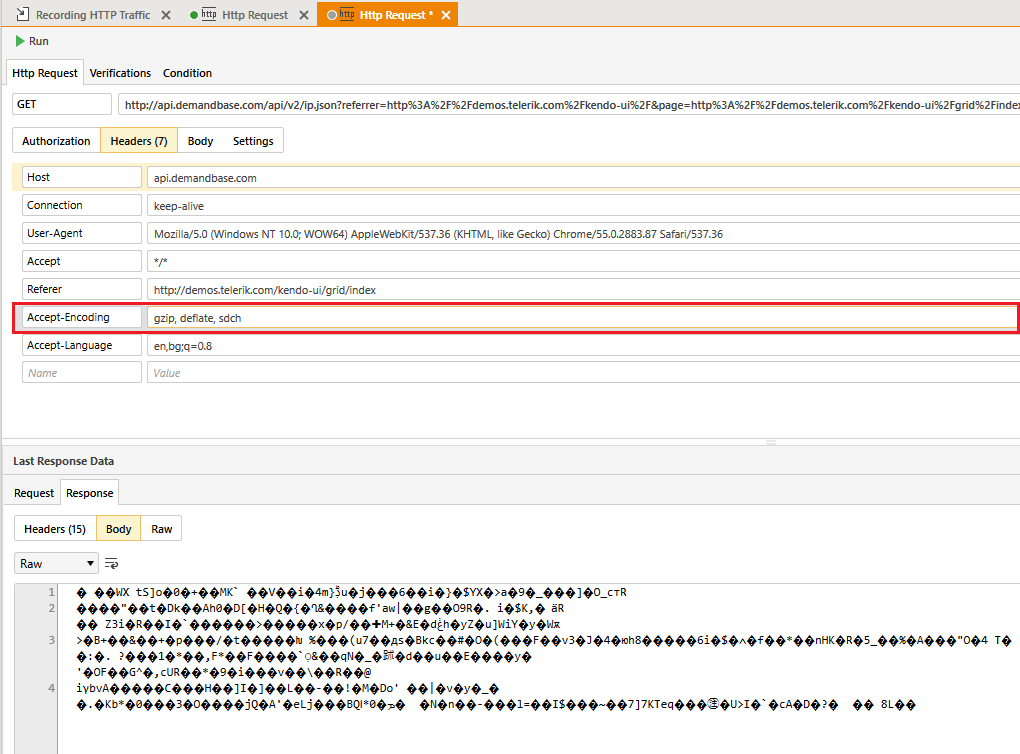Image resolution: width=1020 pixels, height=754 pixels.
Task: Edit the api.demandbase.com host value
Action: [x=584, y=178]
